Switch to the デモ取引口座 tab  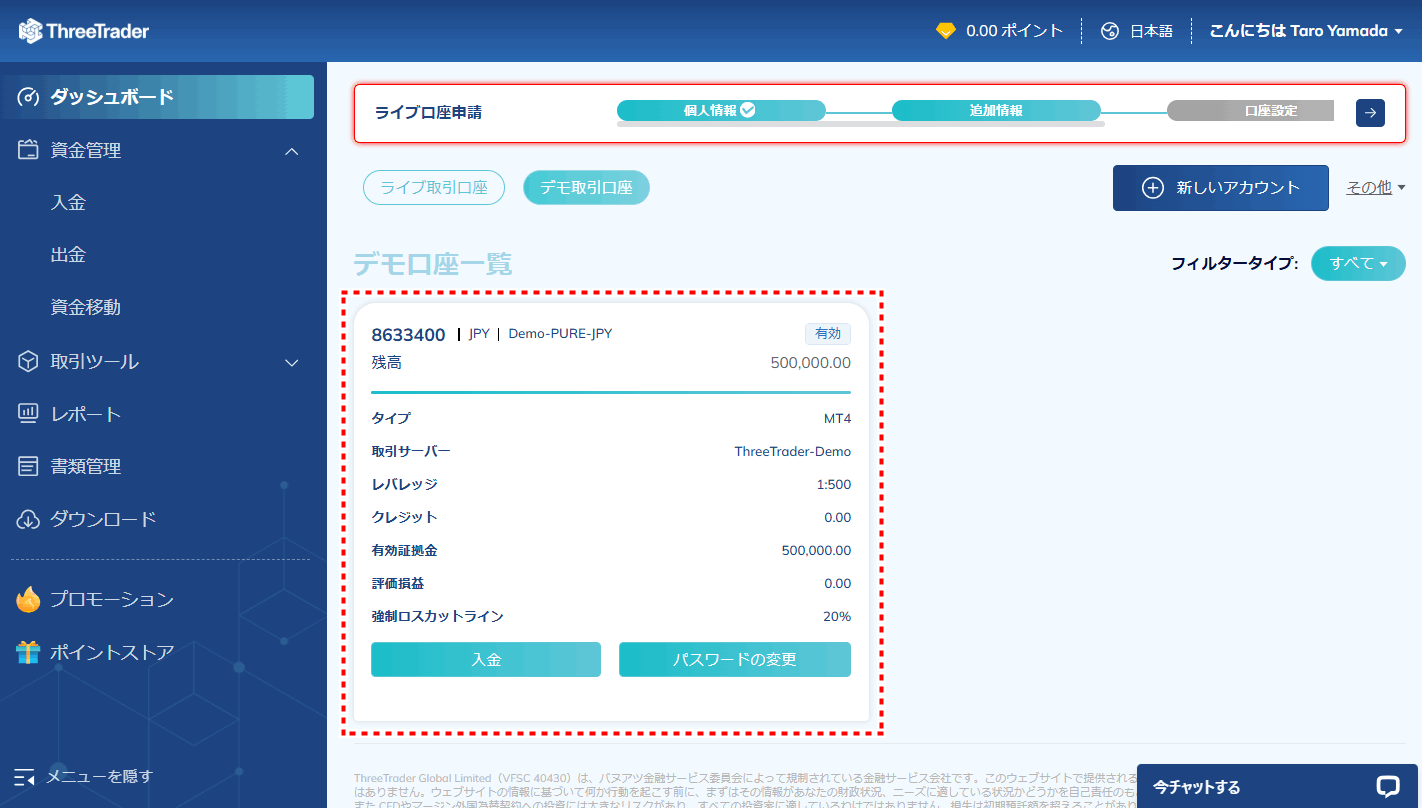[x=586, y=188]
